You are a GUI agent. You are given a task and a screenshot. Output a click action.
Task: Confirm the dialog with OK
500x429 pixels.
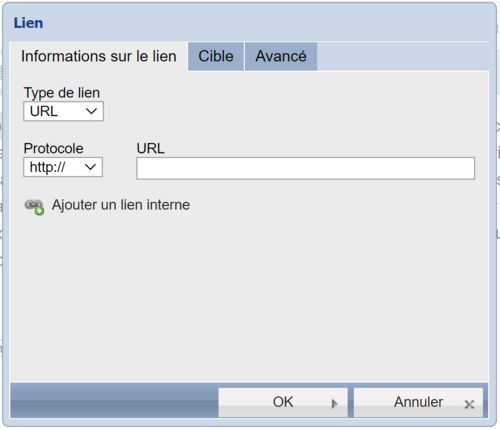click(283, 402)
